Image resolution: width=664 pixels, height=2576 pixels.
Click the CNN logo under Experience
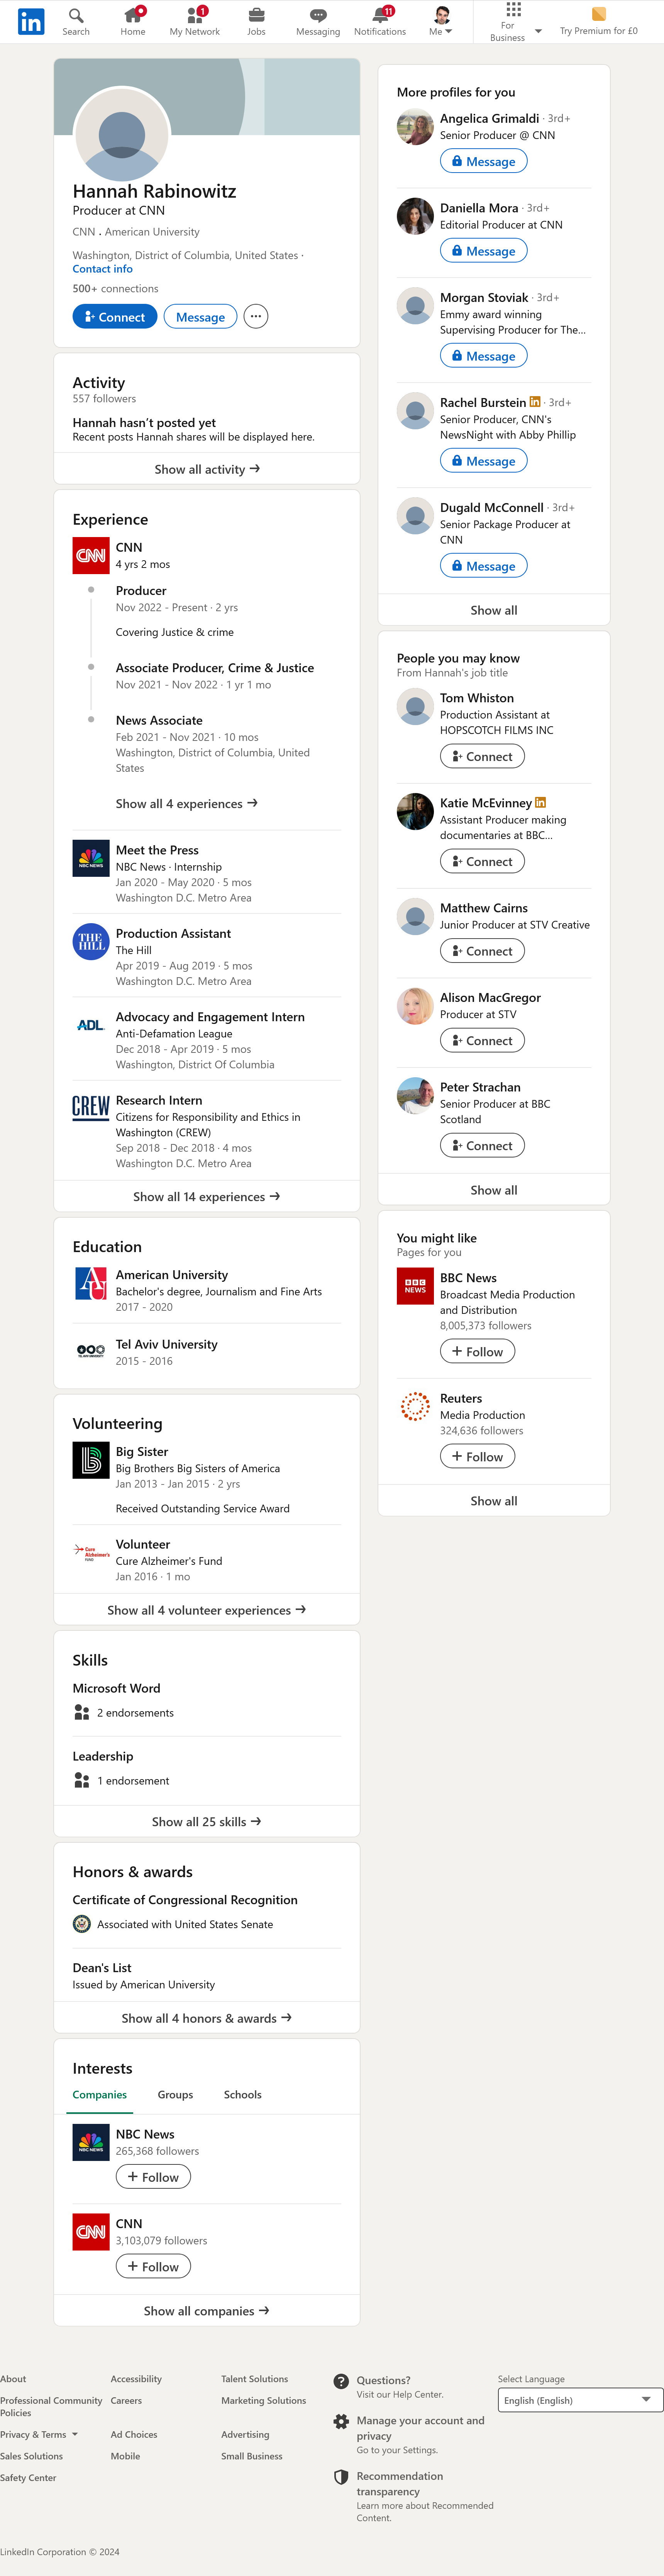[x=91, y=555]
